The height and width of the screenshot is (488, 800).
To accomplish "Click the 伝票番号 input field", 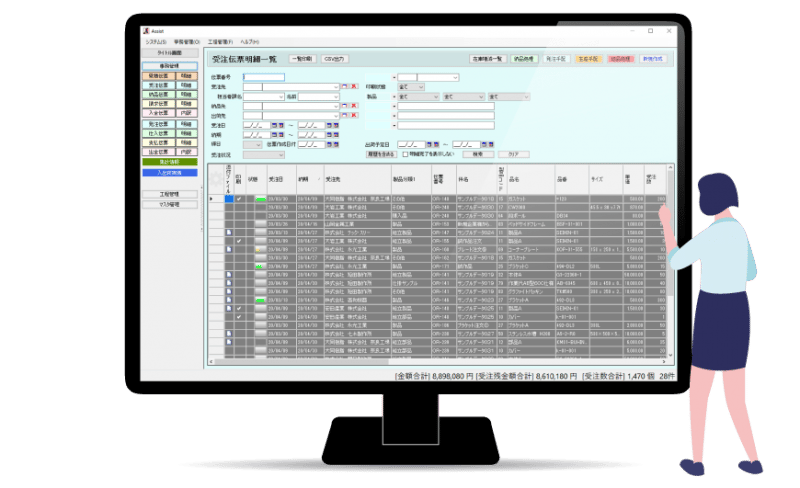I will click(x=263, y=77).
